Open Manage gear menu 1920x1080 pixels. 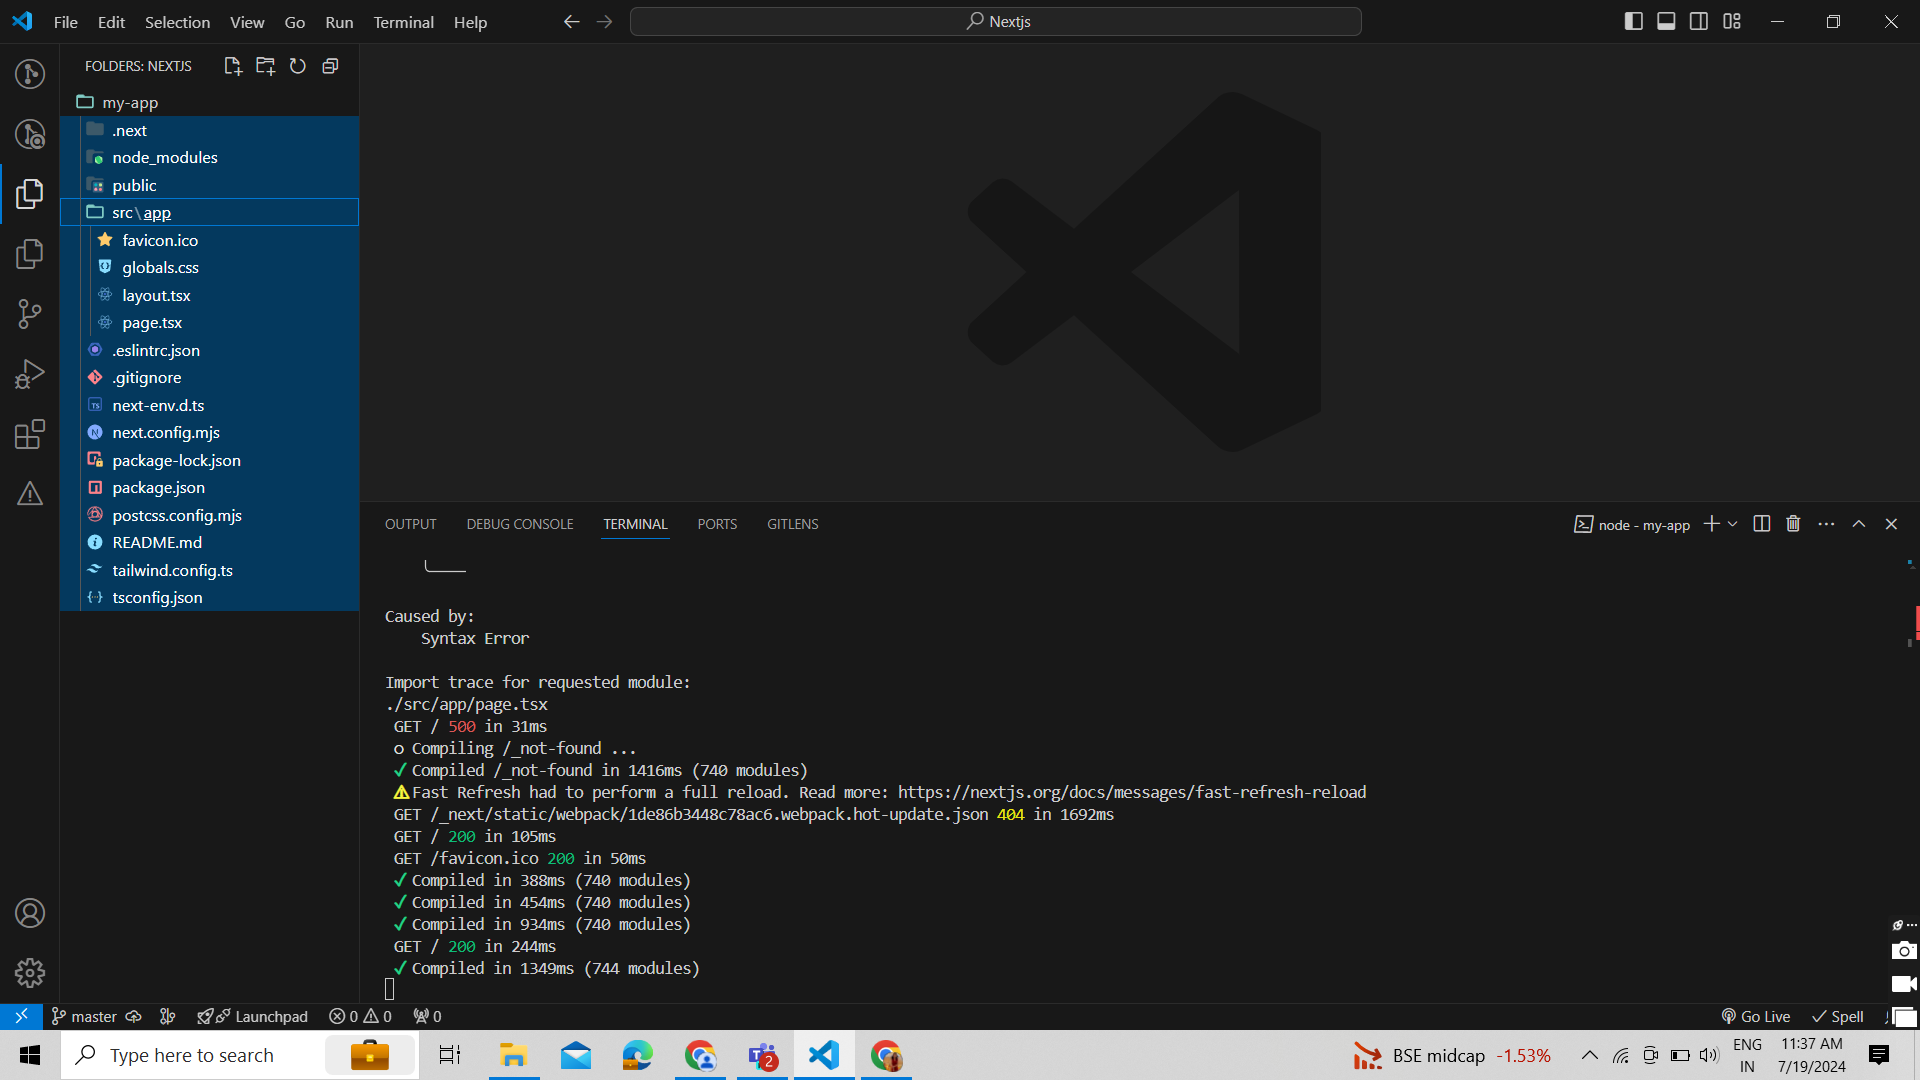(30, 972)
